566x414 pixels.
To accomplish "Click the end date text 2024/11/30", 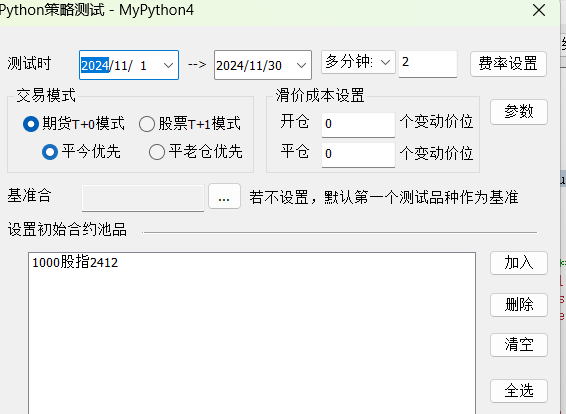I will pos(249,66).
